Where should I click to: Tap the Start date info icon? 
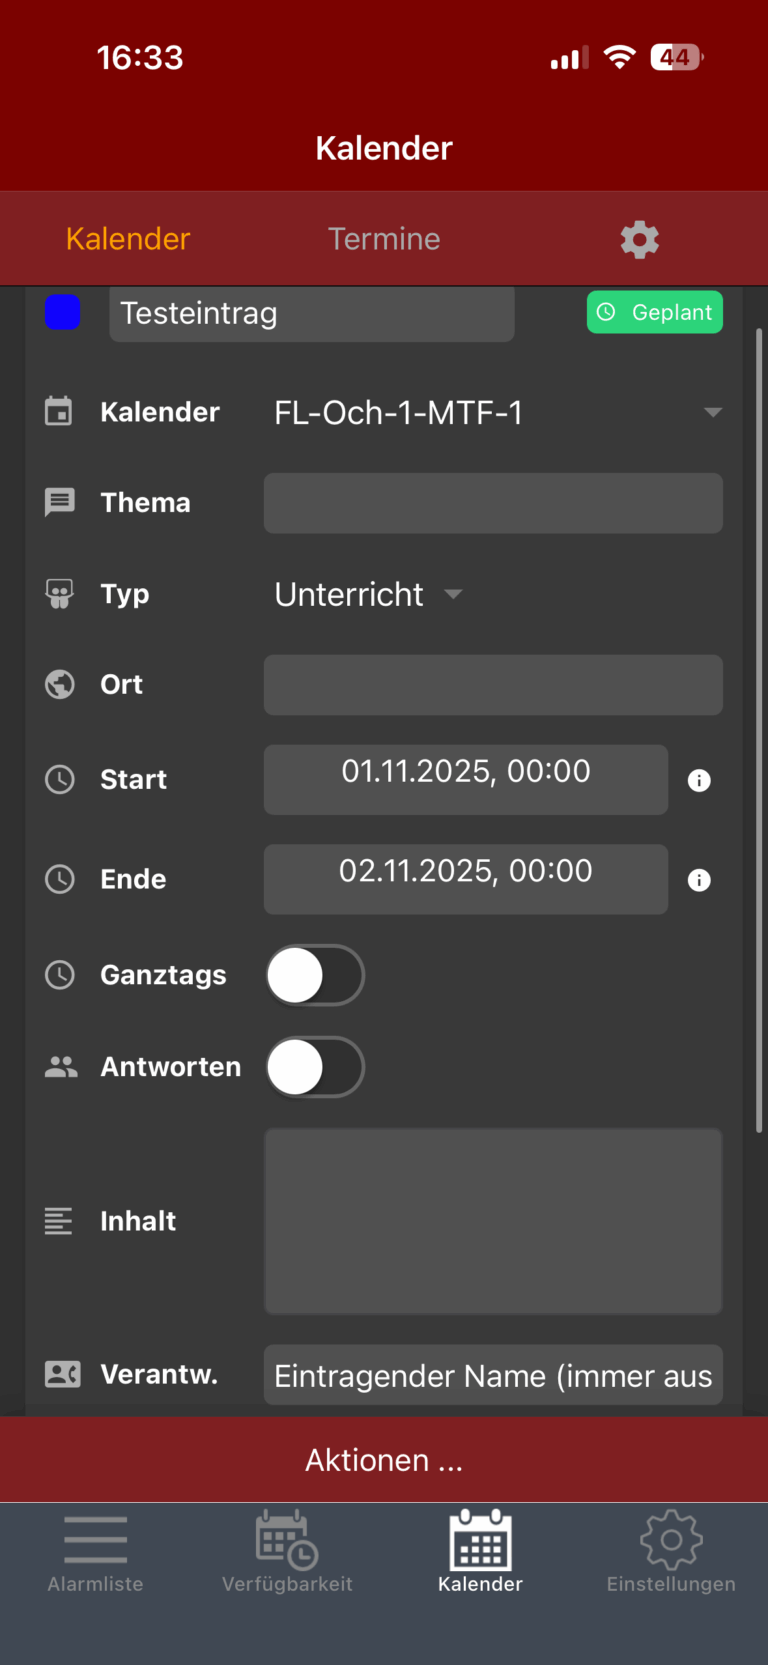tap(699, 780)
